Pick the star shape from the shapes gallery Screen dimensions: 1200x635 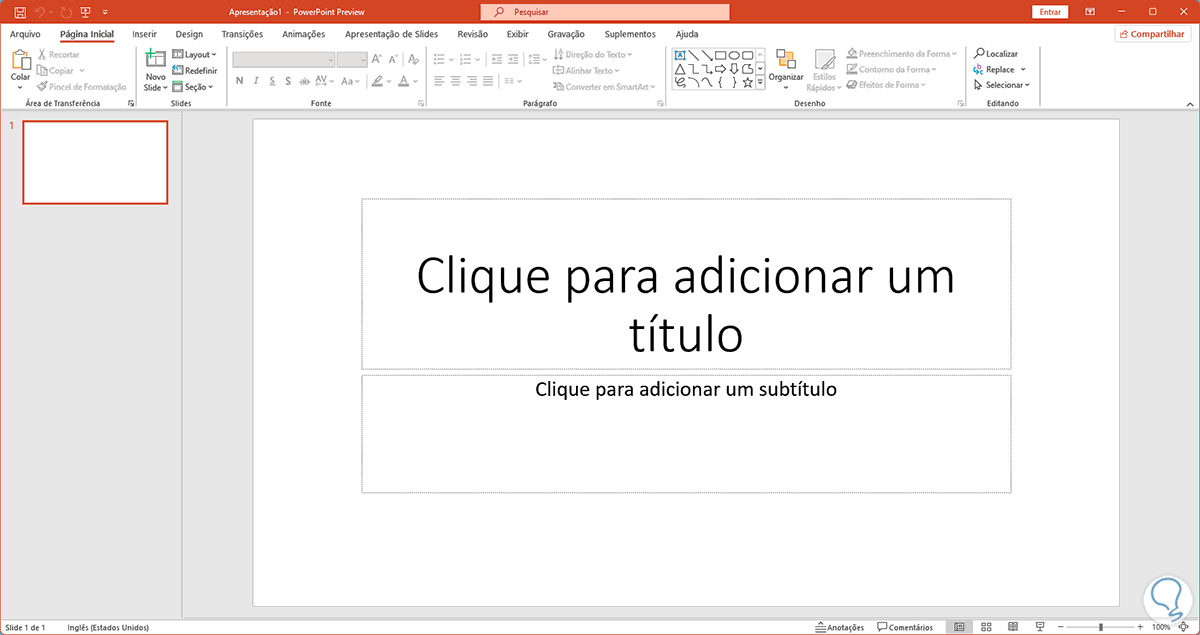tap(747, 82)
